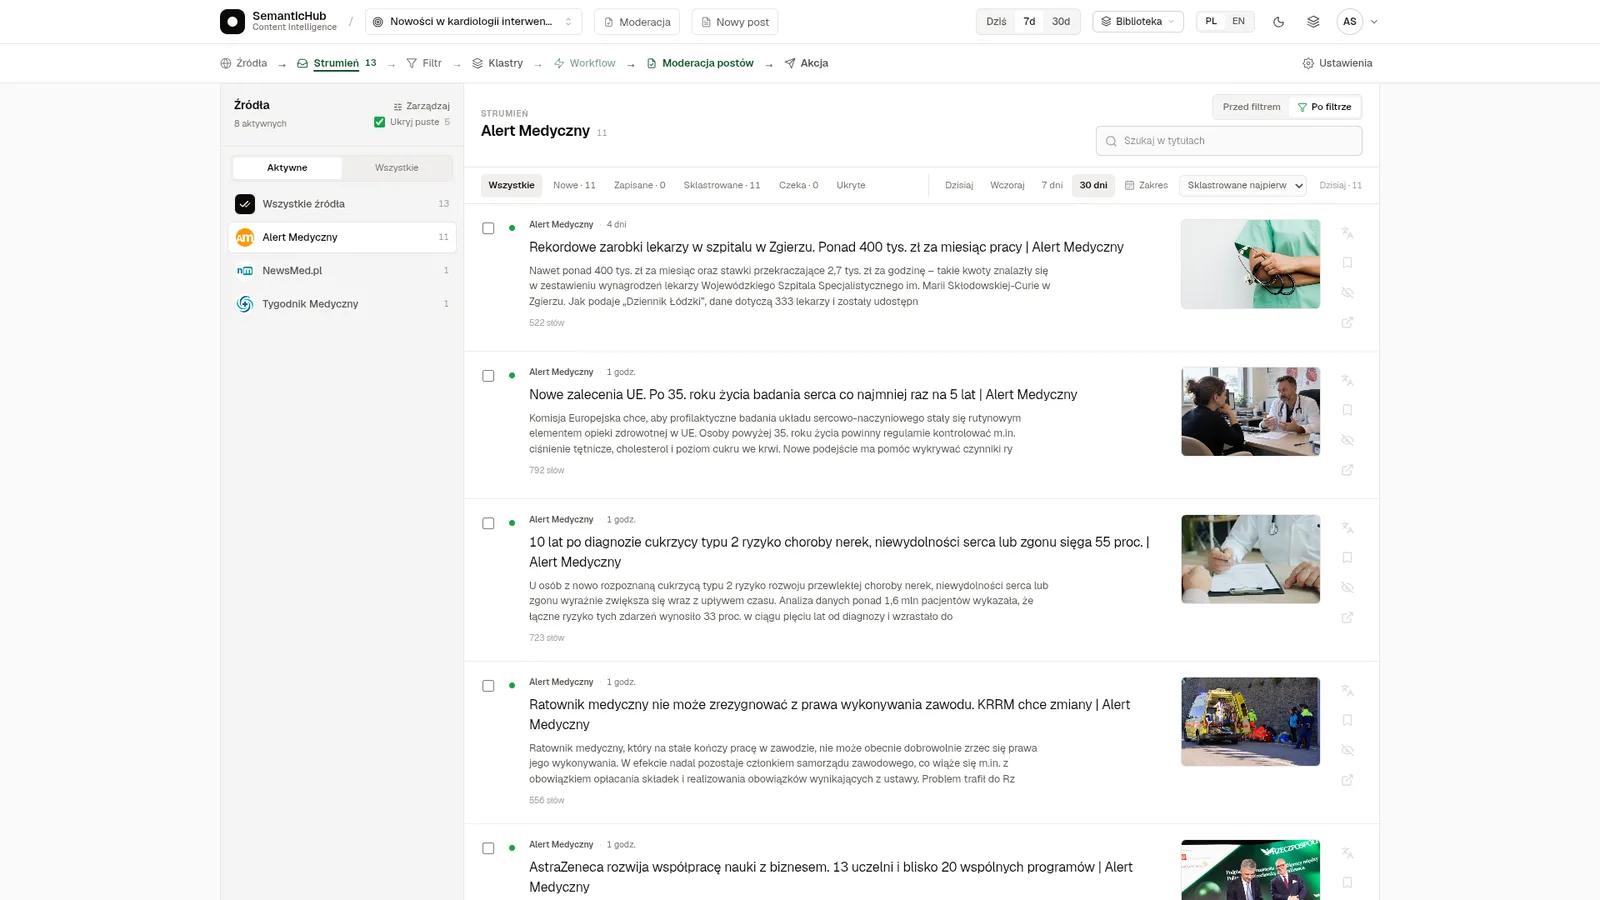Set time range to 30d in header
The height and width of the screenshot is (900, 1600).
pyautogui.click(x=1061, y=21)
